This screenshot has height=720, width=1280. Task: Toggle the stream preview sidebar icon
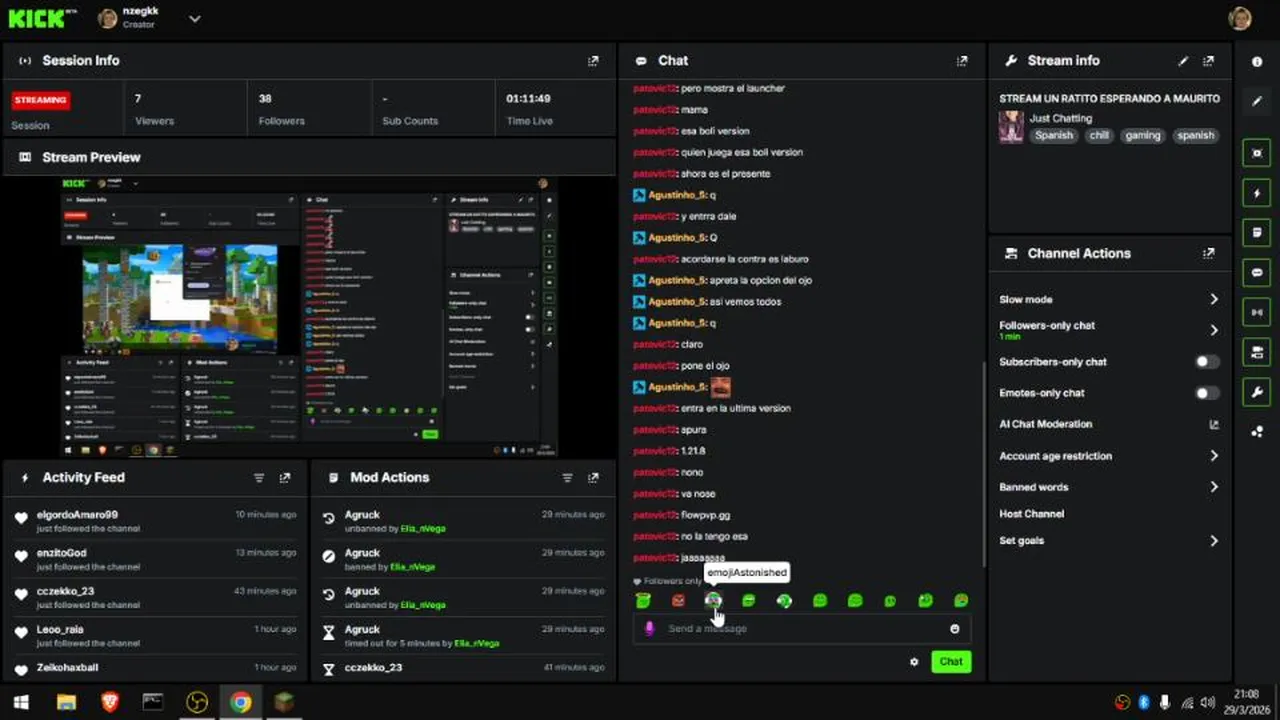coord(1257,152)
